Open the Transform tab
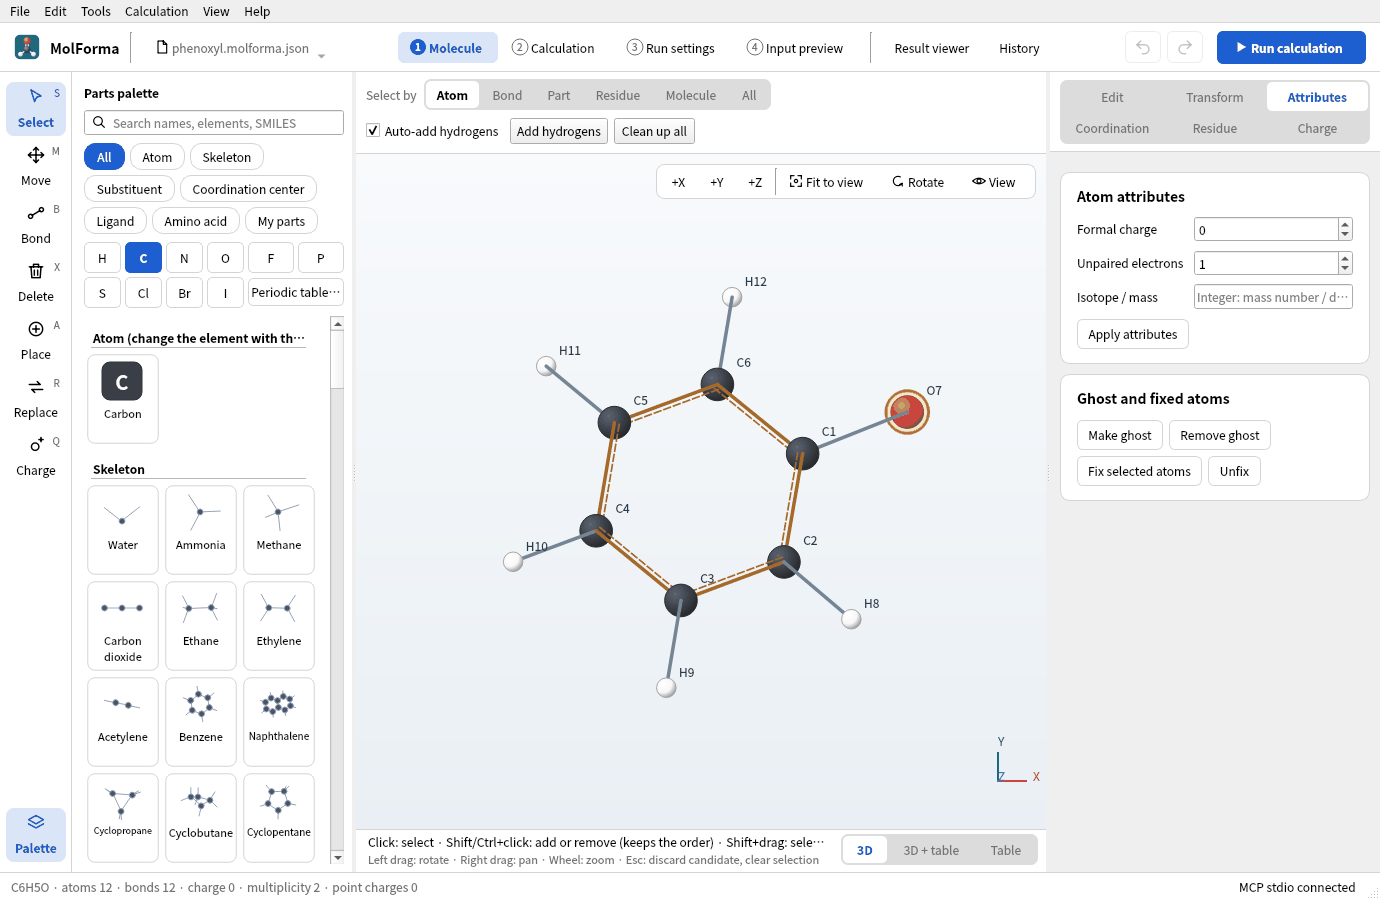1380x900 pixels. 1215,97
